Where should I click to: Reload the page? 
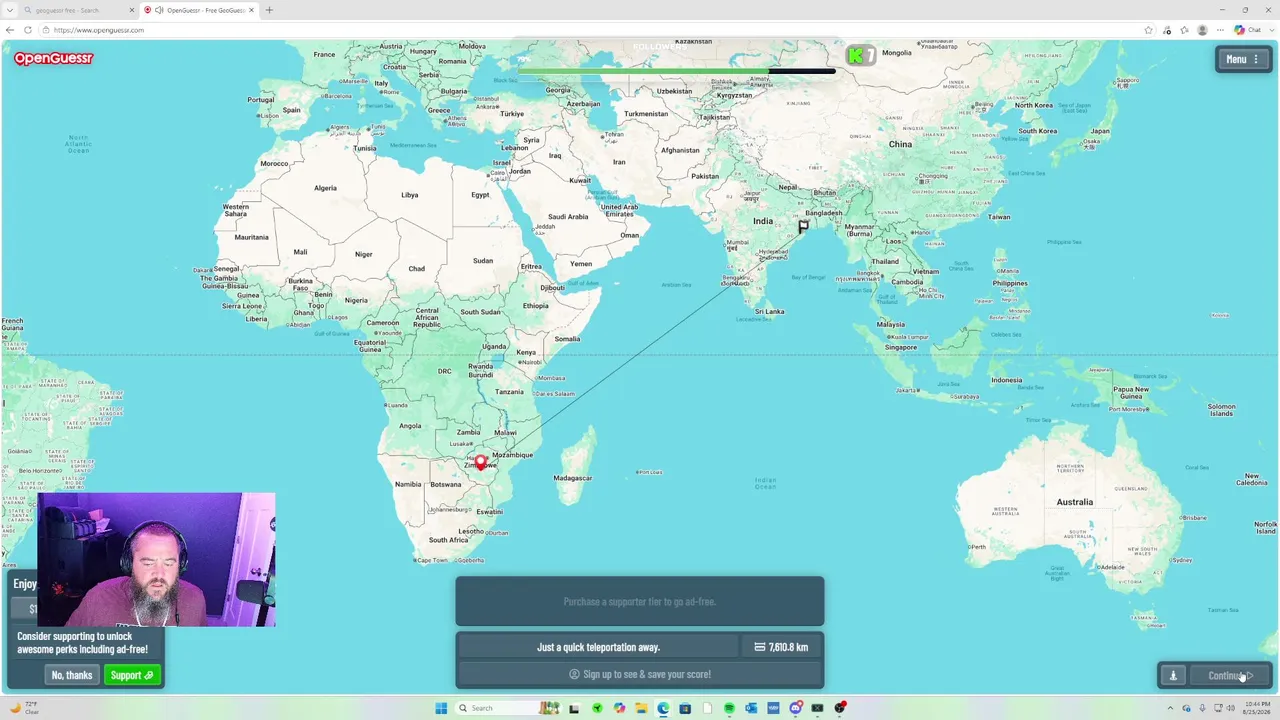pyautogui.click(x=27, y=30)
